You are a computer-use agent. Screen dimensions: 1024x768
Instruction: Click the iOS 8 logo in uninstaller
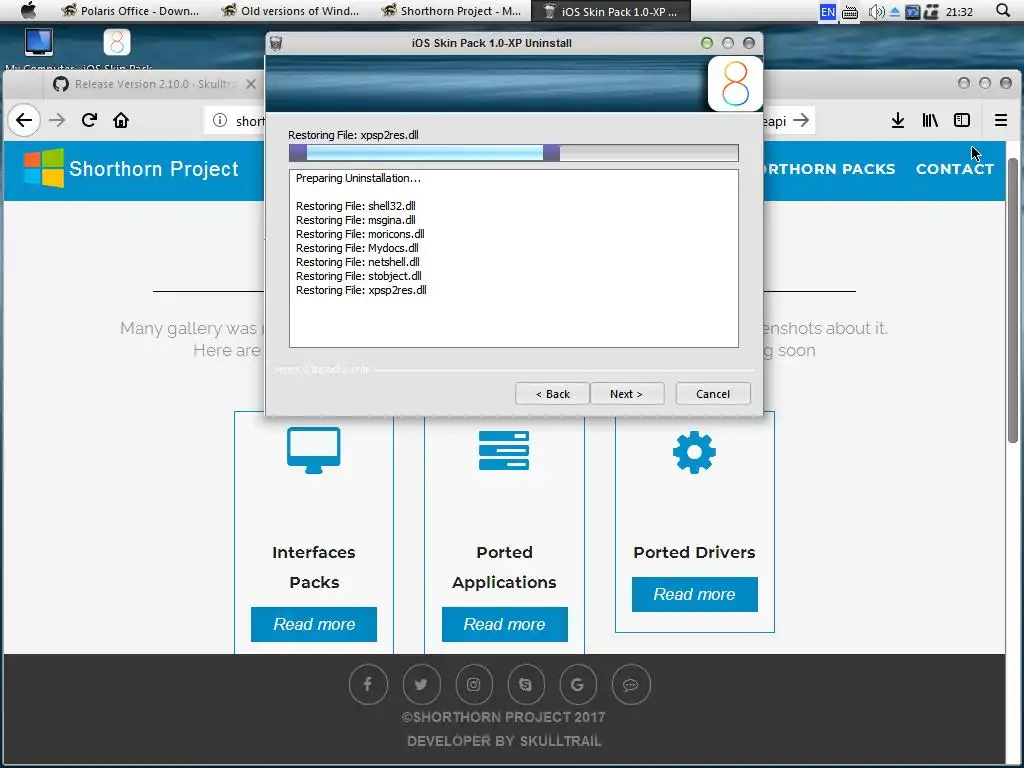(735, 84)
